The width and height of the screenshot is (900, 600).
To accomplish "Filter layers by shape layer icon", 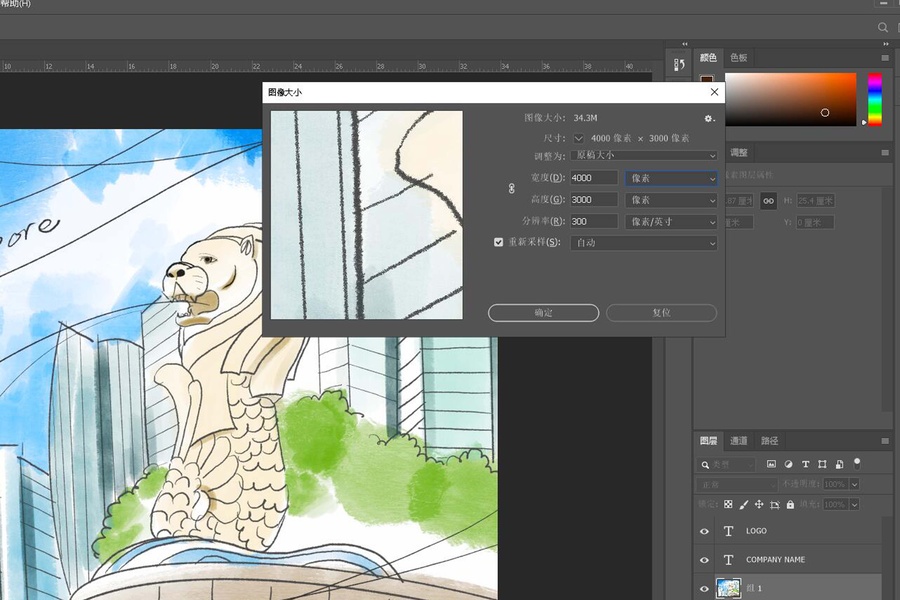I will (x=823, y=464).
